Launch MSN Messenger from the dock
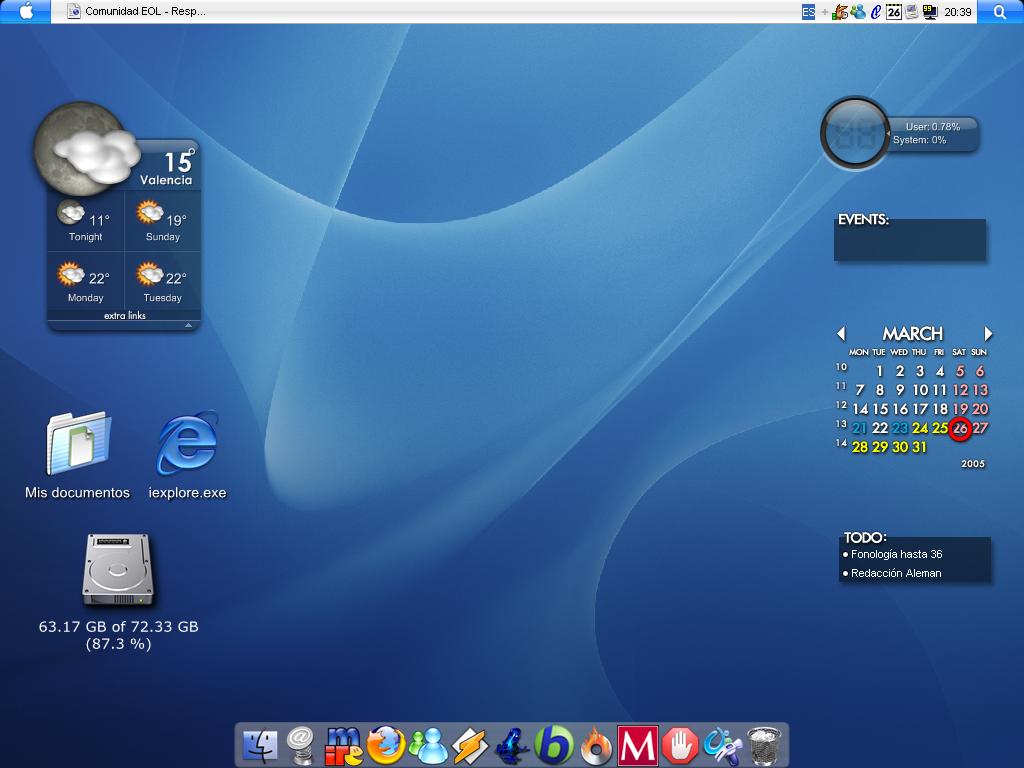Image resolution: width=1024 pixels, height=768 pixels. click(x=430, y=745)
